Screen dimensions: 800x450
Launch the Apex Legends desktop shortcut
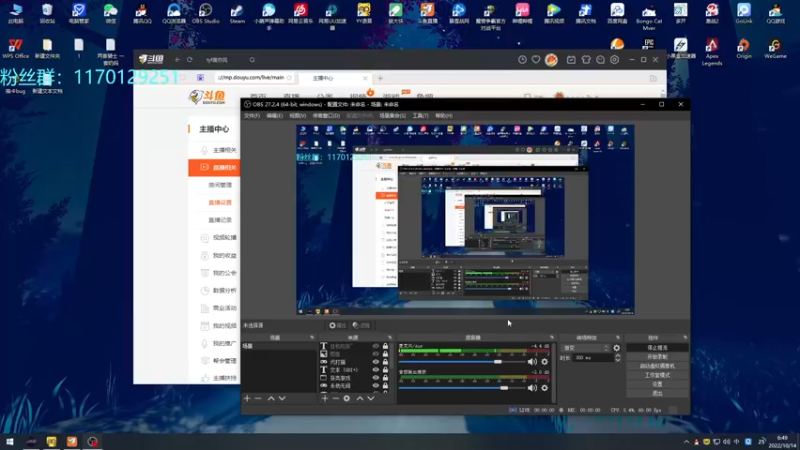click(712, 52)
